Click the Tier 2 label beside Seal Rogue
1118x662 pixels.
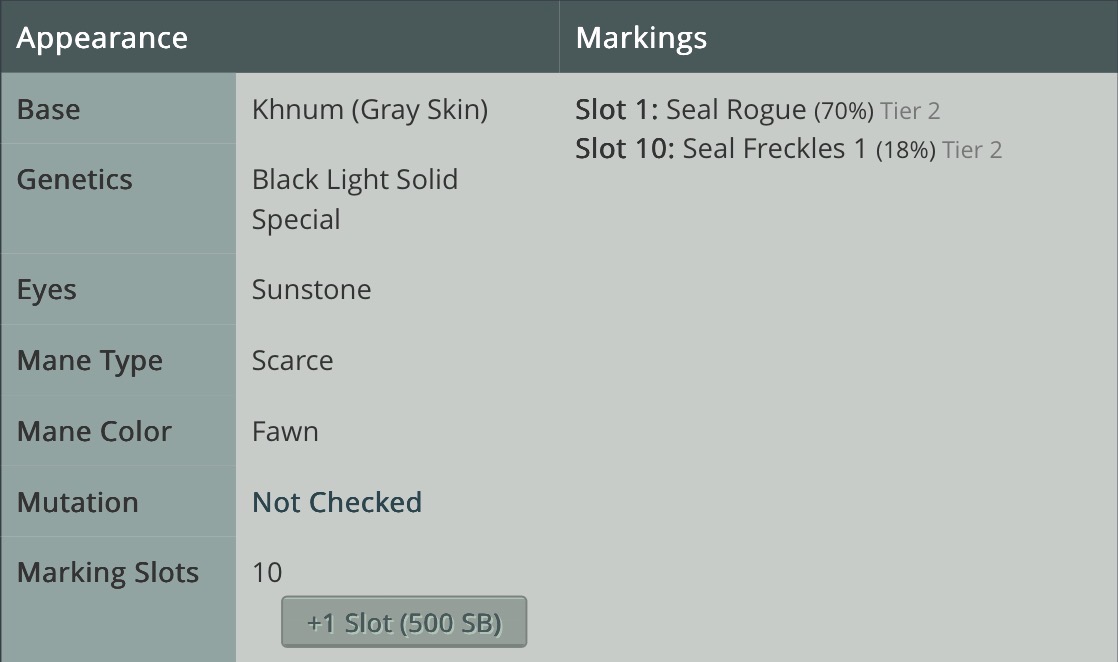(911, 111)
